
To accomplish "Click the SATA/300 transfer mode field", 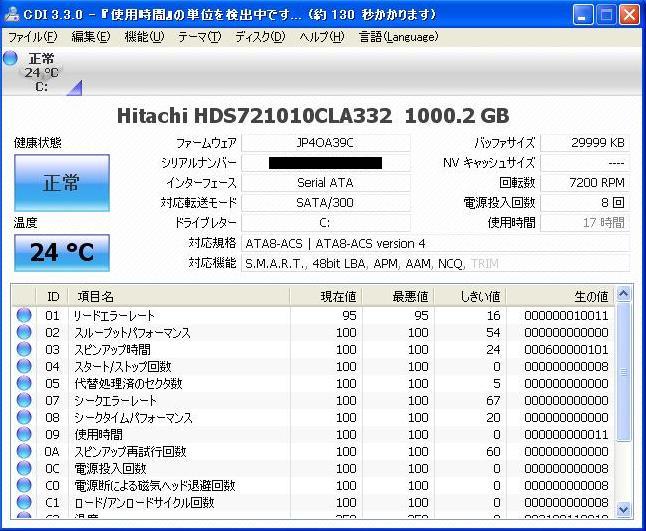I will pyautogui.click(x=325, y=202).
